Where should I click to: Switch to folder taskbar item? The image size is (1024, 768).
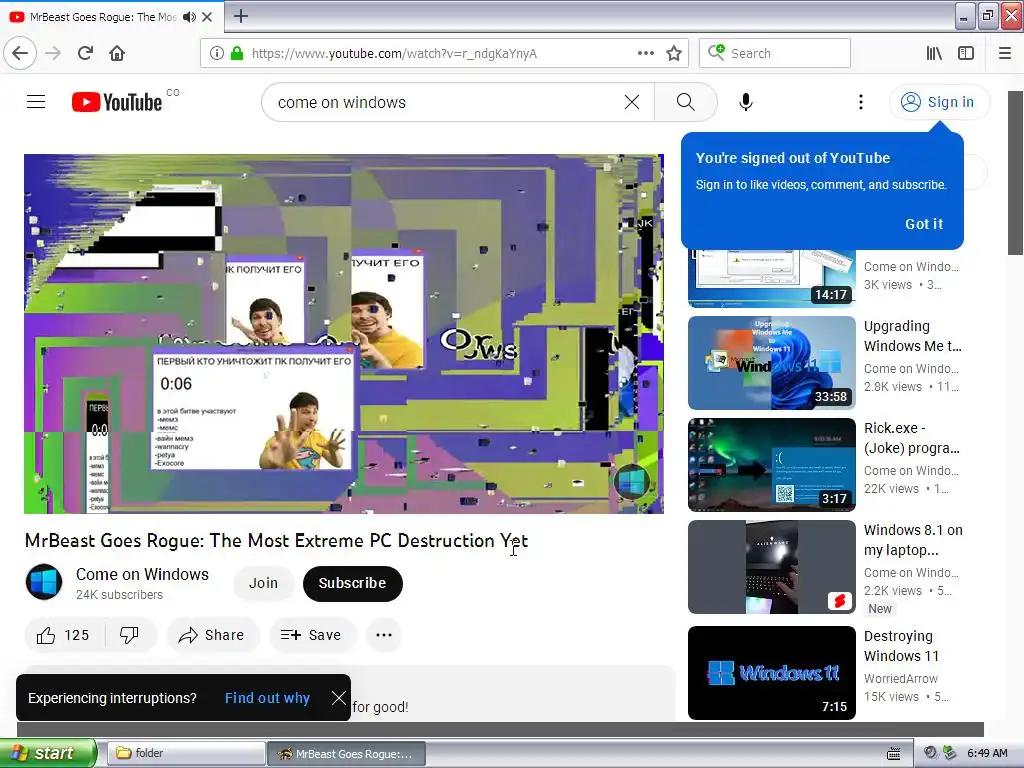coord(185,753)
